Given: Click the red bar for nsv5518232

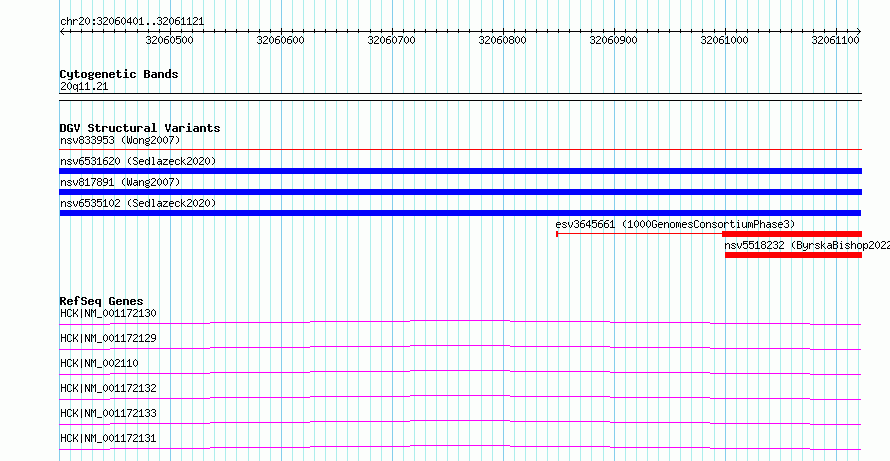Looking at the screenshot, I should (x=793, y=255).
